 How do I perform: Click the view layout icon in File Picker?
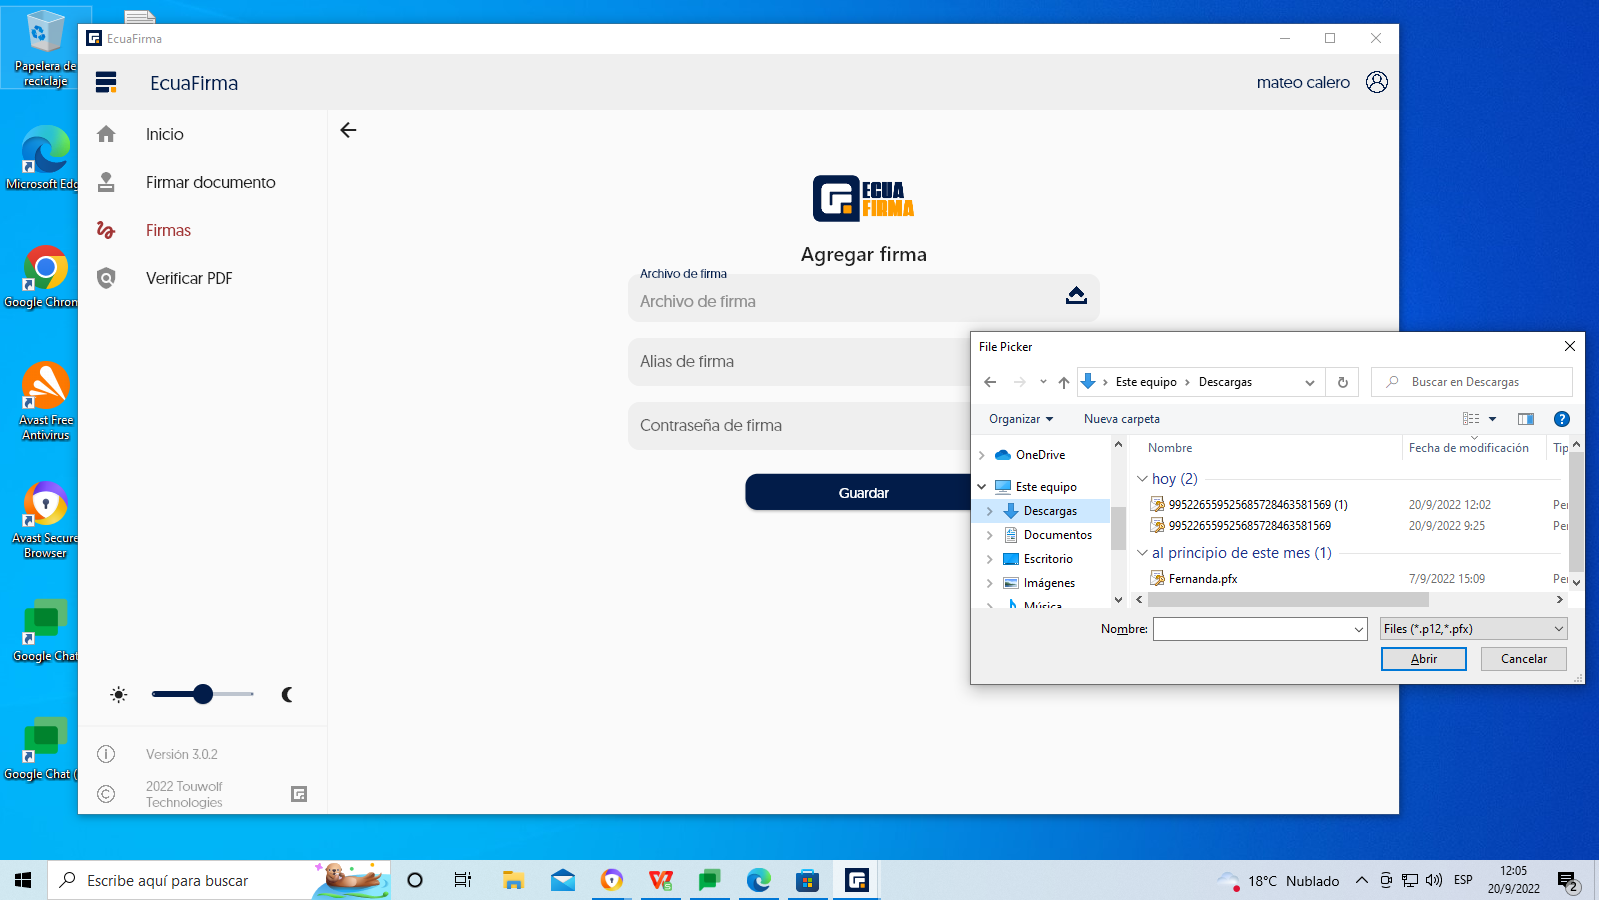[1471, 419]
